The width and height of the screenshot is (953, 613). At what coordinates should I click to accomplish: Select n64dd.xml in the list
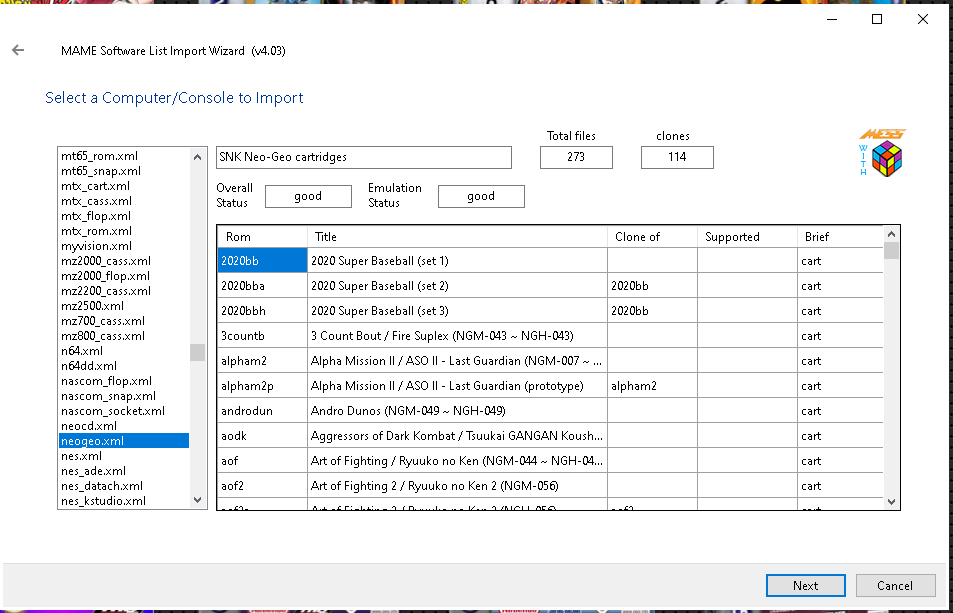point(124,366)
